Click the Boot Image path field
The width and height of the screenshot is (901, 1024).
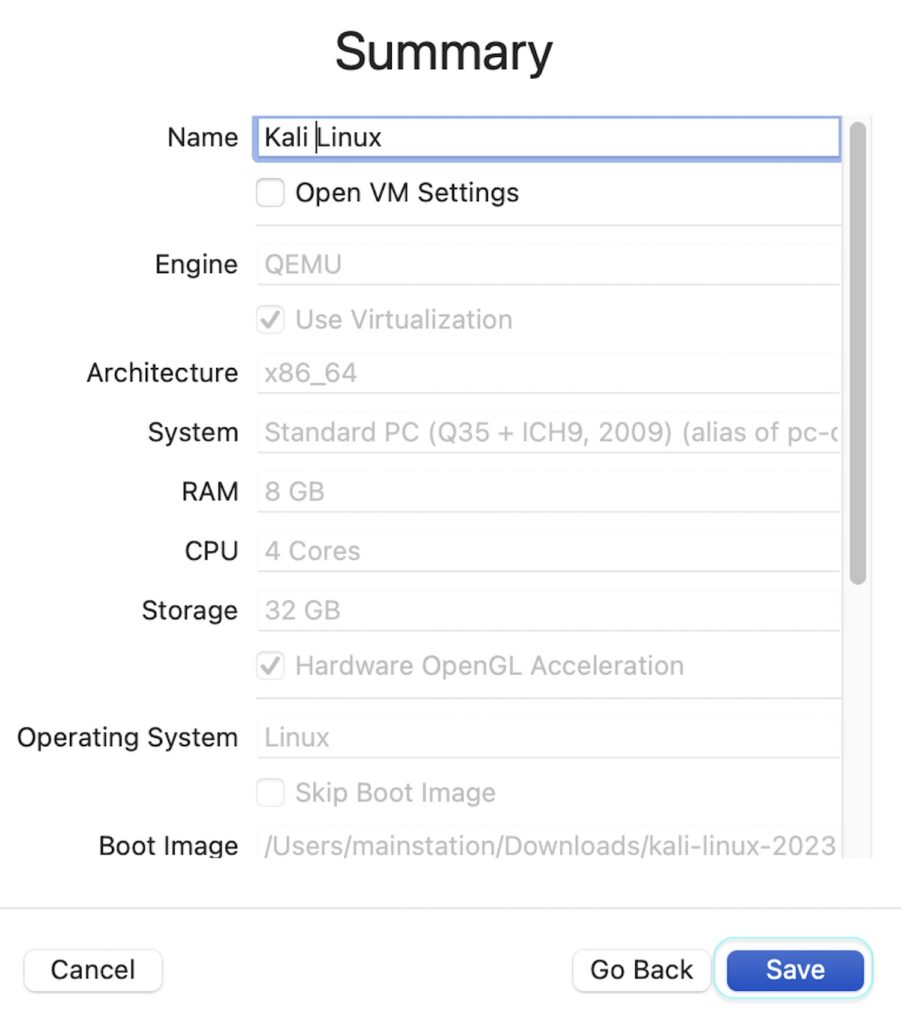click(x=548, y=845)
